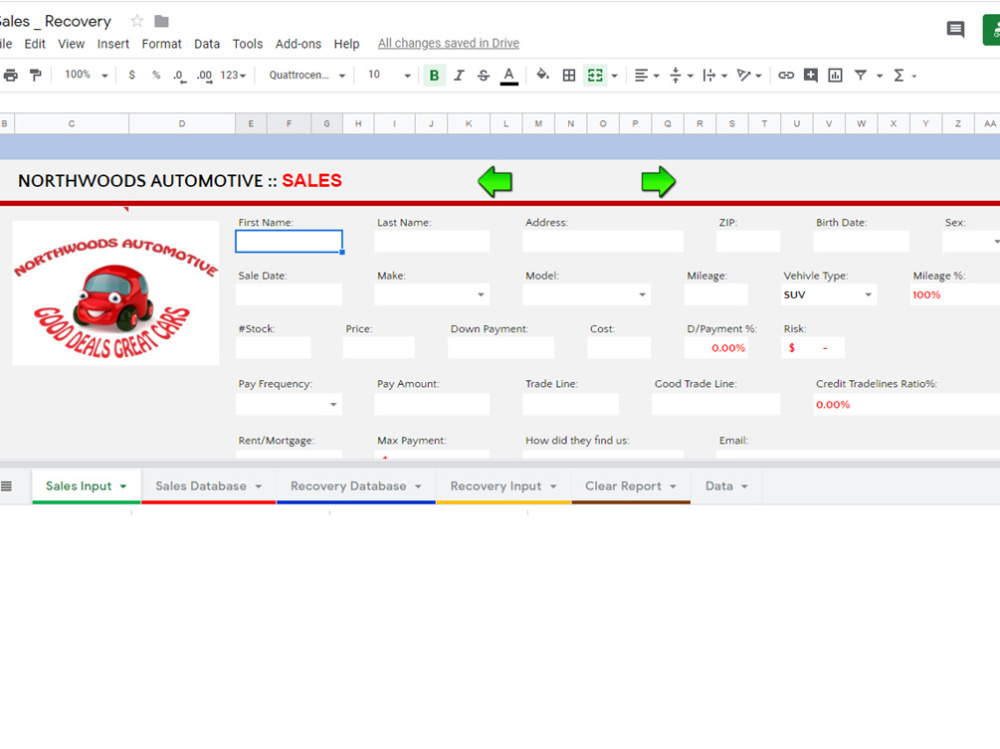Expand the merge cells options arrow
The height and width of the screenshot is (749, 1000).
tap(615, 76)
